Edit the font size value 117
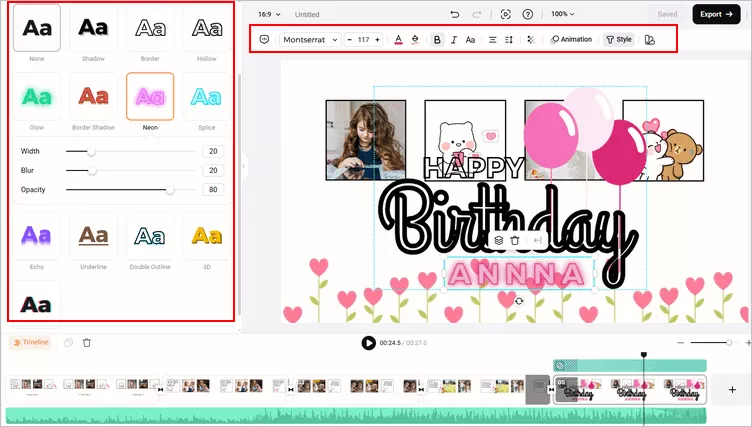This screenshot has width=752, height=427. click(364, 39)
